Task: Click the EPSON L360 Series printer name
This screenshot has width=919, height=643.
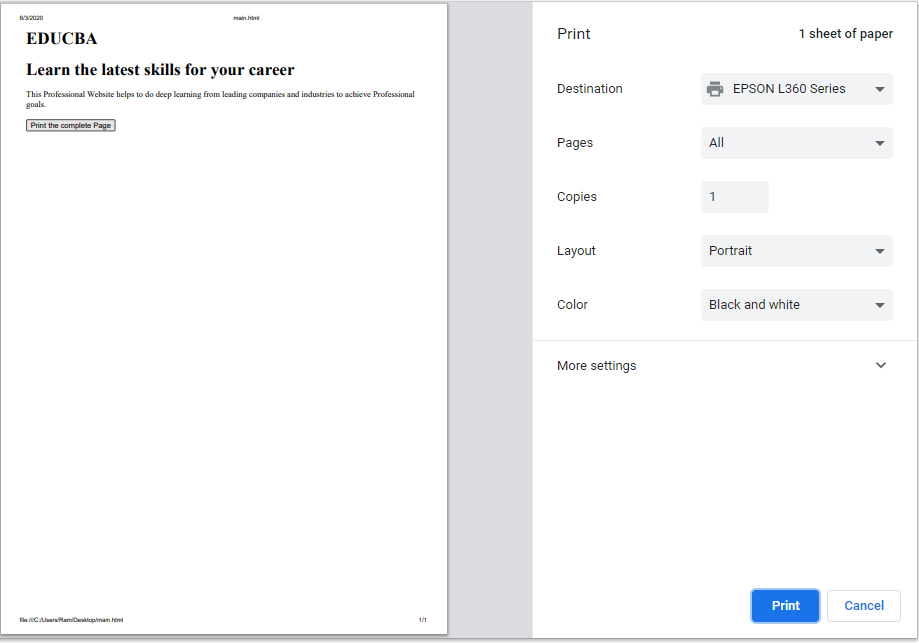Action: pos(788,89)
